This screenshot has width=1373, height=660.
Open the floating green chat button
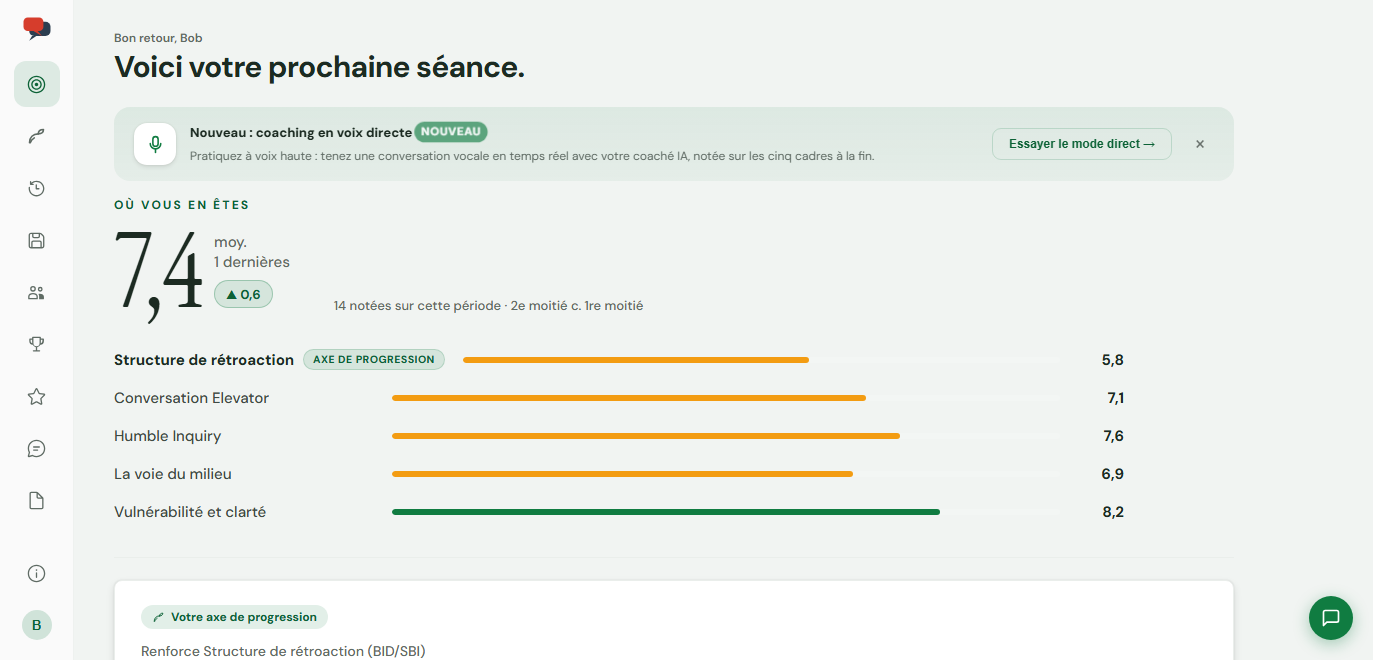[x=1331, y=618]
